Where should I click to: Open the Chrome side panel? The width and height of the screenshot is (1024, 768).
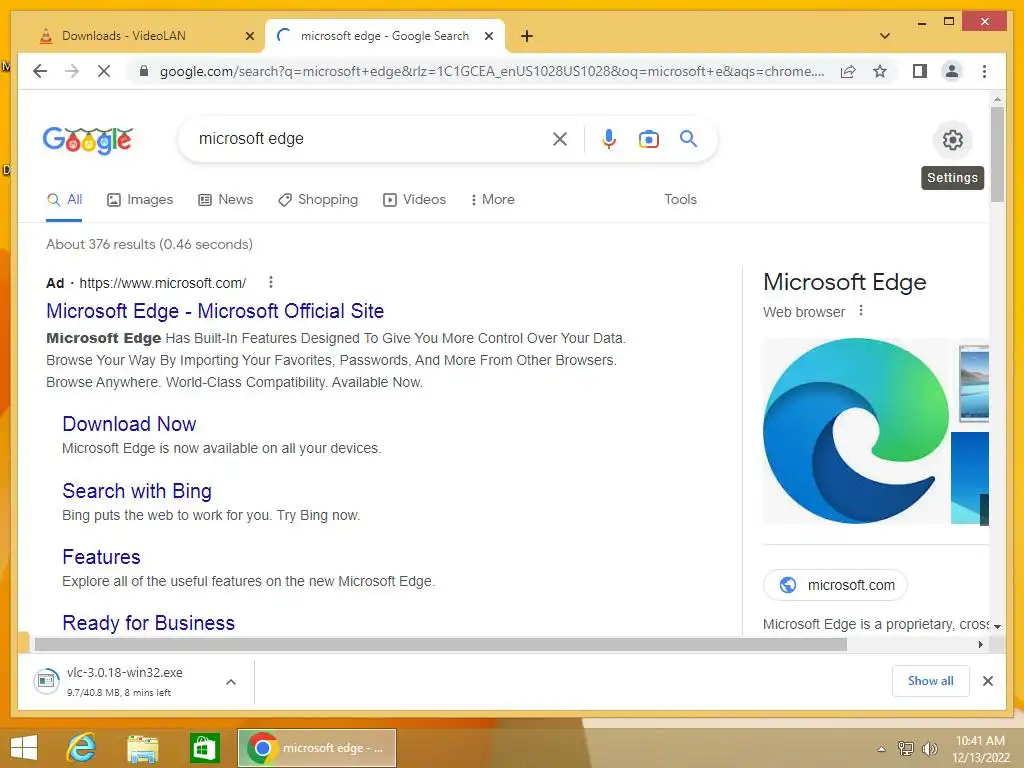coord(920,71)
